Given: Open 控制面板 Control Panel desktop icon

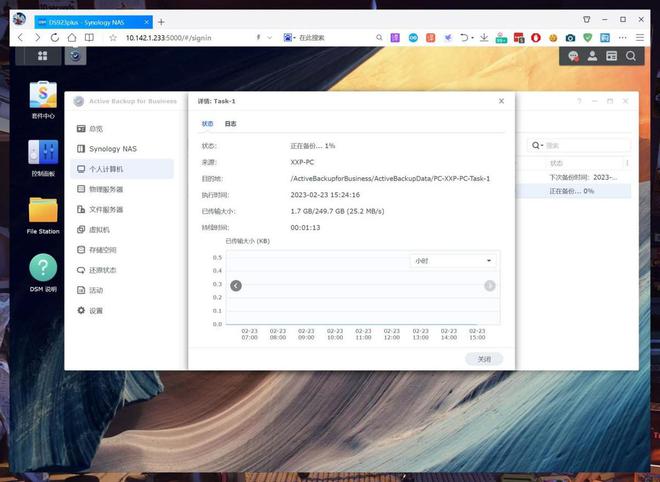Looking at the screenshot, I should coord(43,155).
